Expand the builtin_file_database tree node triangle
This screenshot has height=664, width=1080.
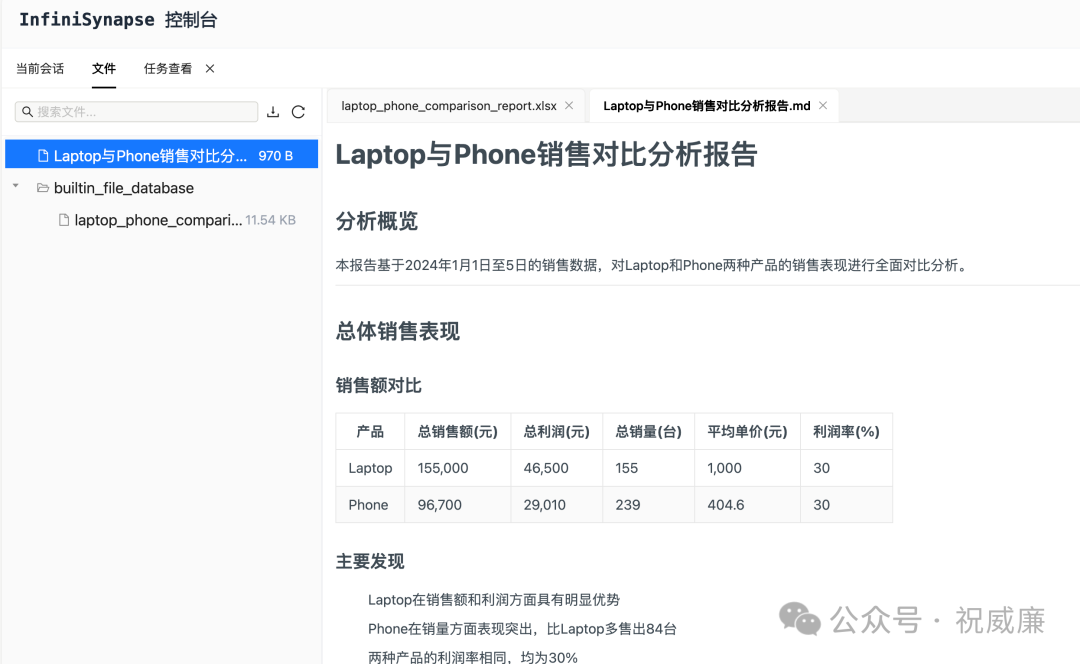pos(15,186)
